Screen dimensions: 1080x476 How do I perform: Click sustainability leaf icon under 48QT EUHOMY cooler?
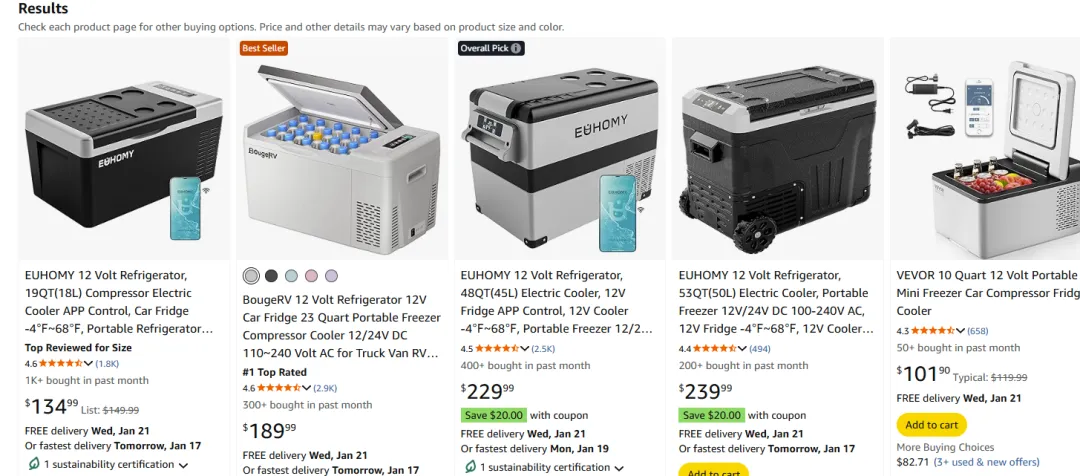[x=470, y=467]
